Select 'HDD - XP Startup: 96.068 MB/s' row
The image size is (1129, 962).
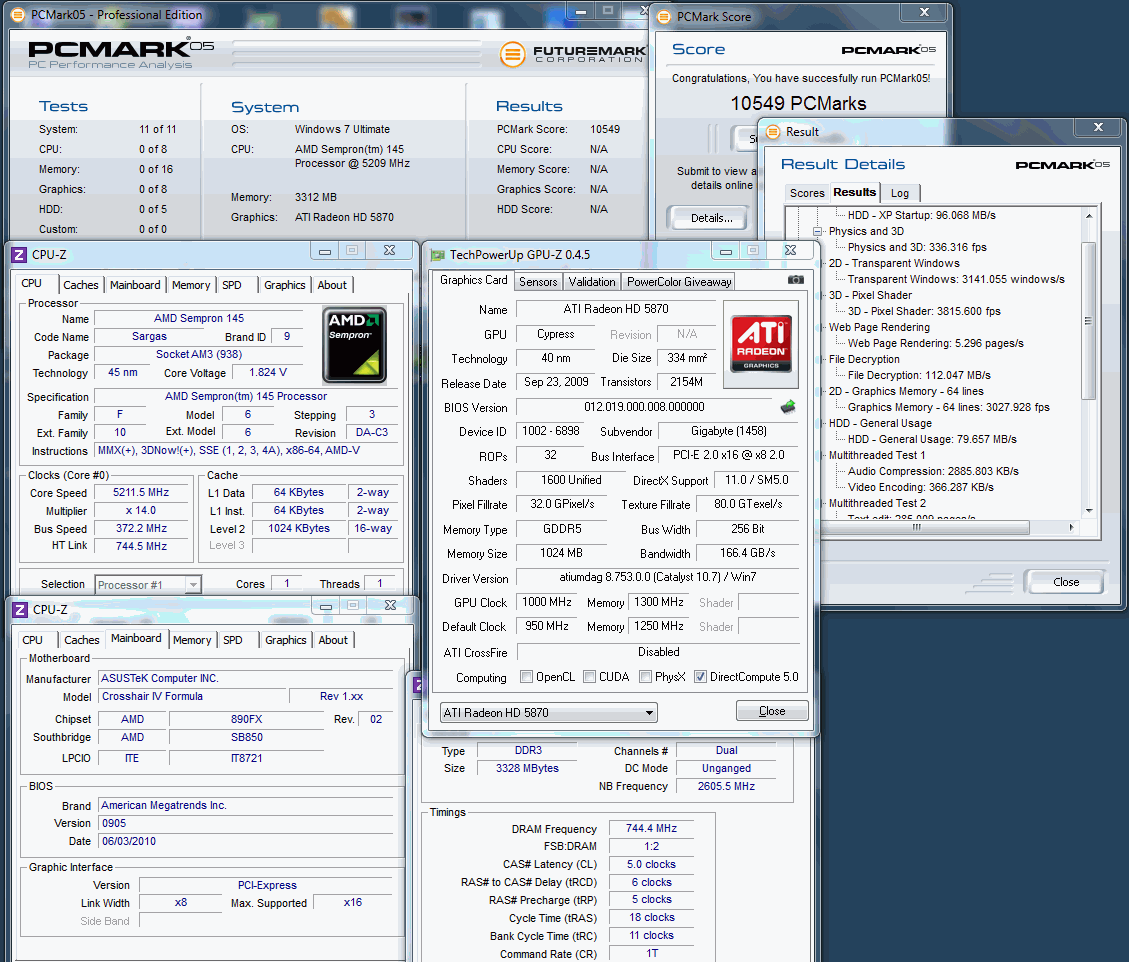(922, 215)
